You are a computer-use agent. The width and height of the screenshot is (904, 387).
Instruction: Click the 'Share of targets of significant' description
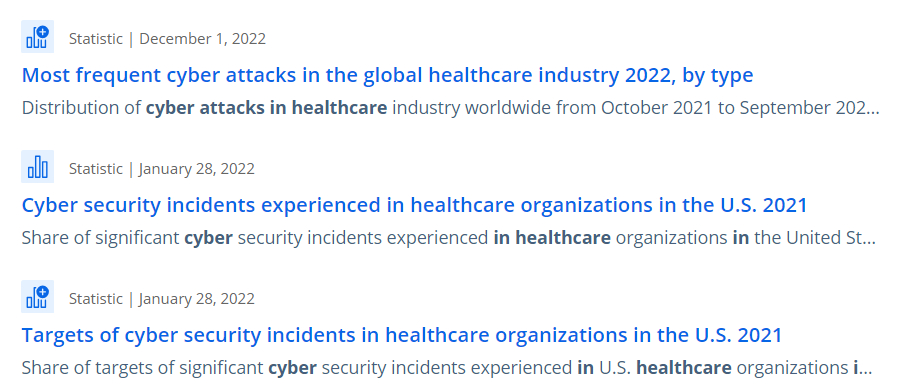pos(447,367)
